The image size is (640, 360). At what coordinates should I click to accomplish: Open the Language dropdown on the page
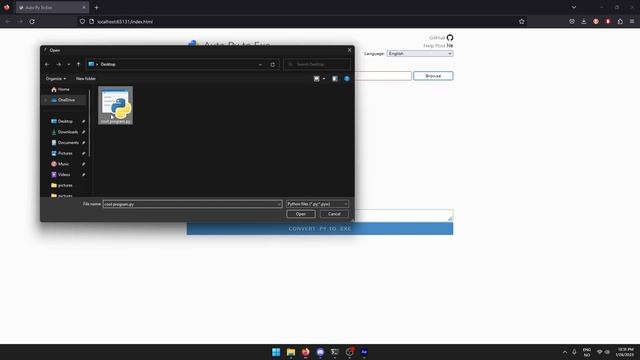(x=420, y=53)
